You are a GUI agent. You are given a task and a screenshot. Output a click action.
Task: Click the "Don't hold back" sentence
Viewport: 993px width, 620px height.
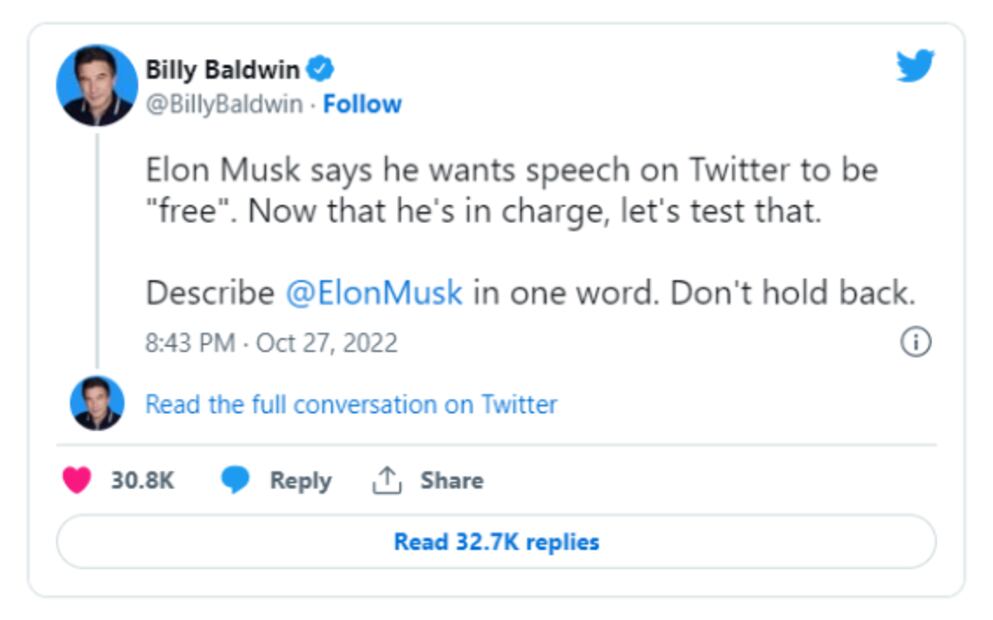[792, 293]
